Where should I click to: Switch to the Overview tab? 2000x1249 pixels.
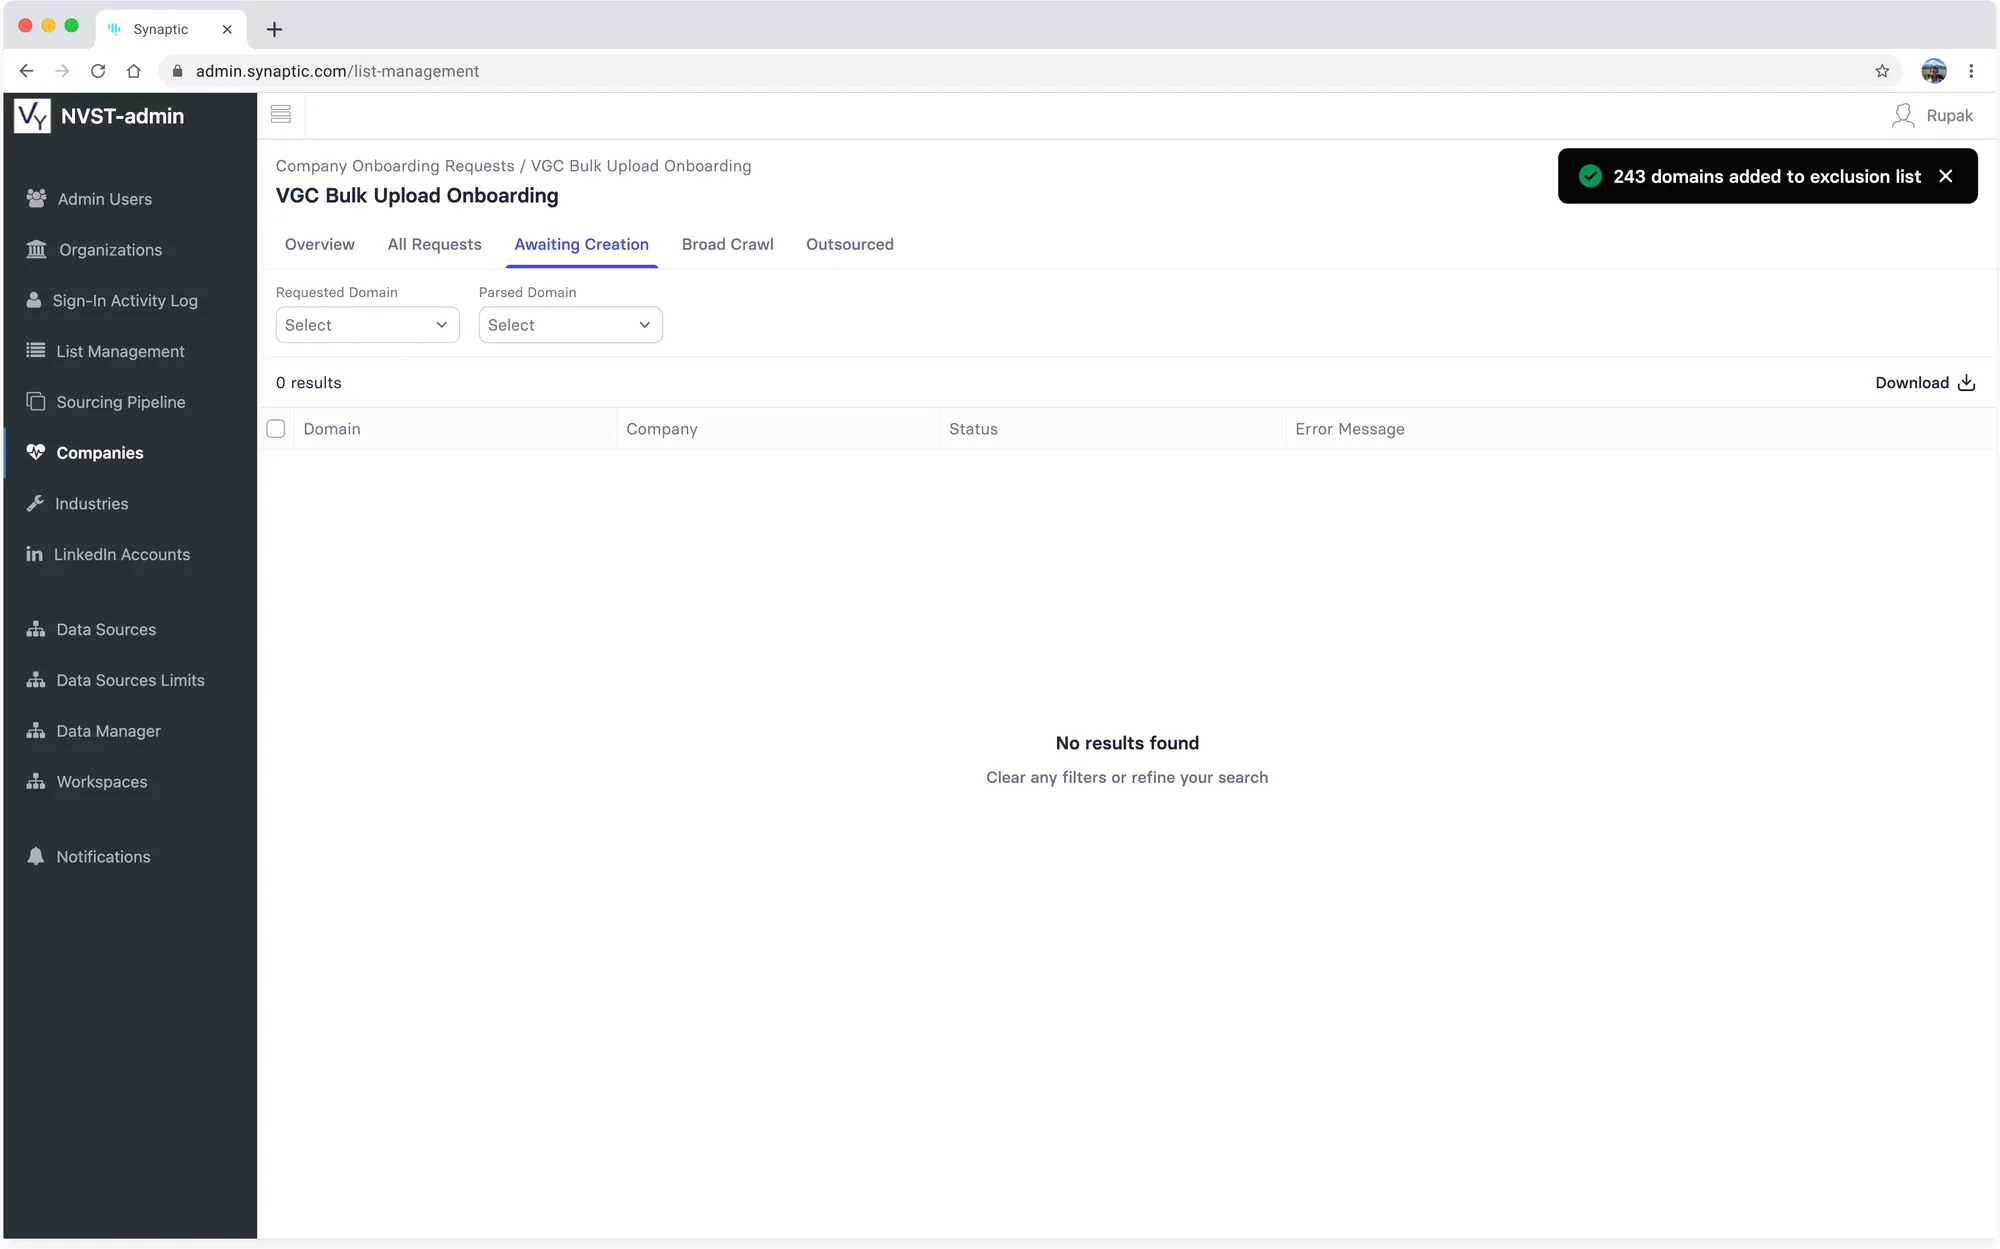coord(319,244)
